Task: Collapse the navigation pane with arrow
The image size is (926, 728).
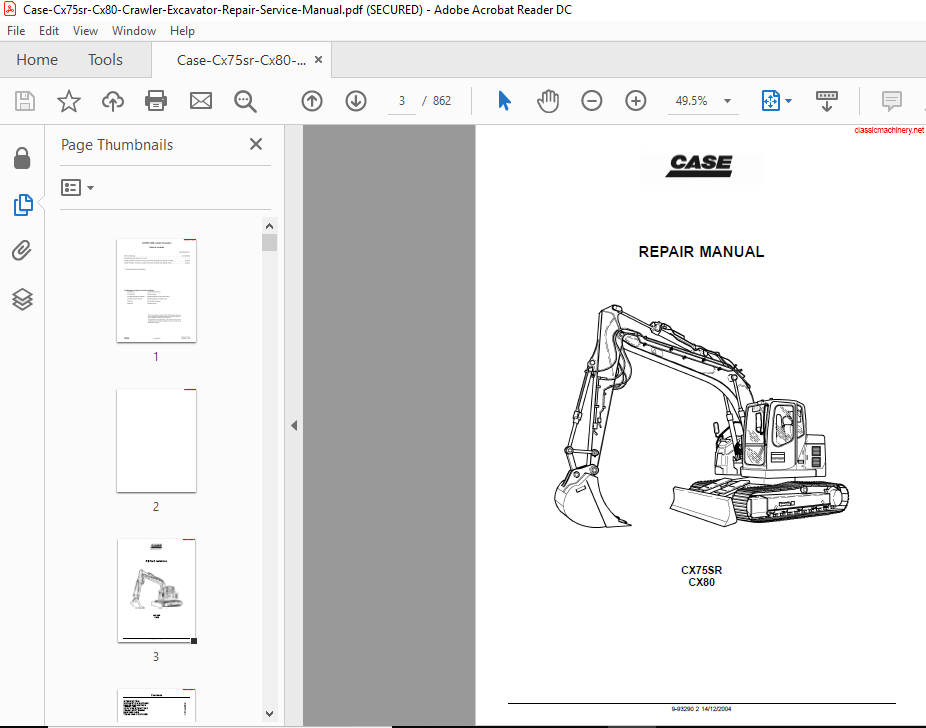Action: pos(294,425)
